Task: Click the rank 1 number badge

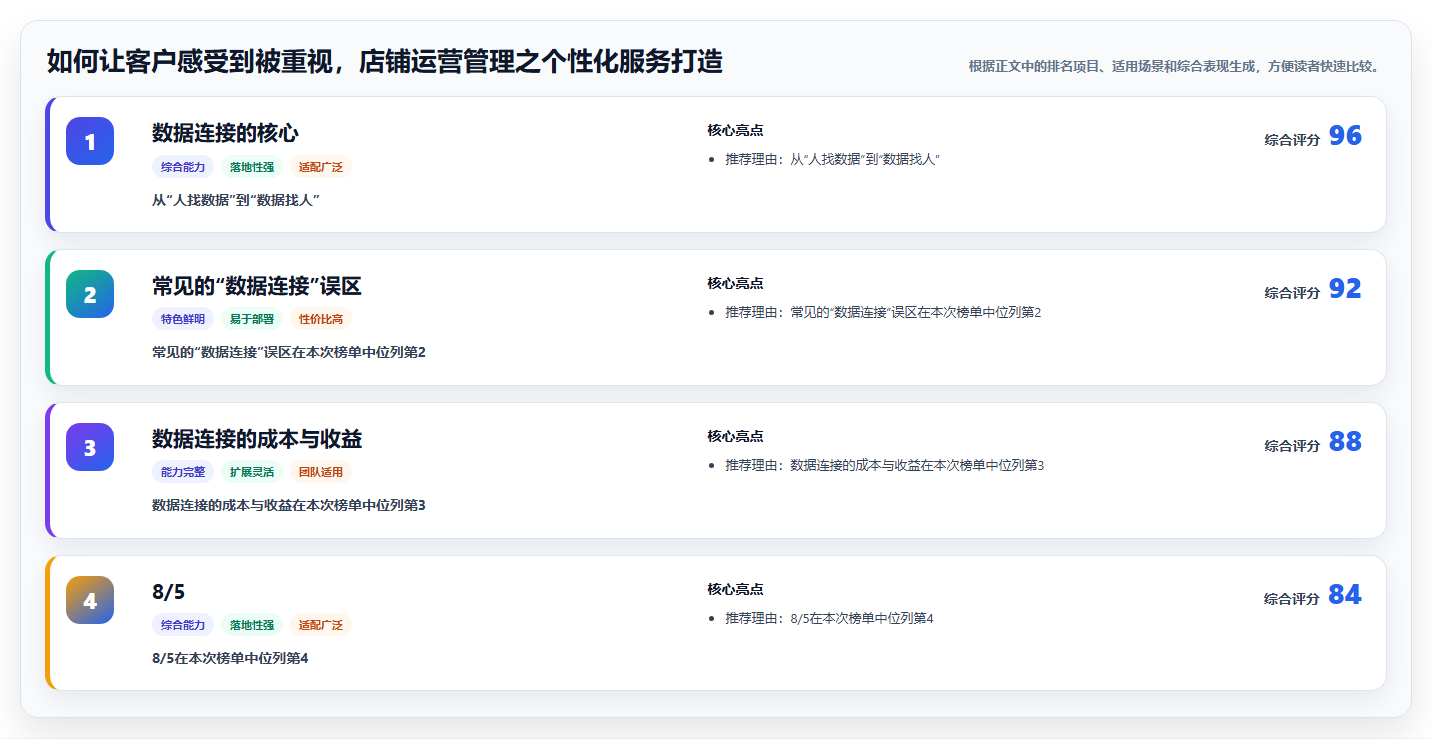Action: point(90,141)
